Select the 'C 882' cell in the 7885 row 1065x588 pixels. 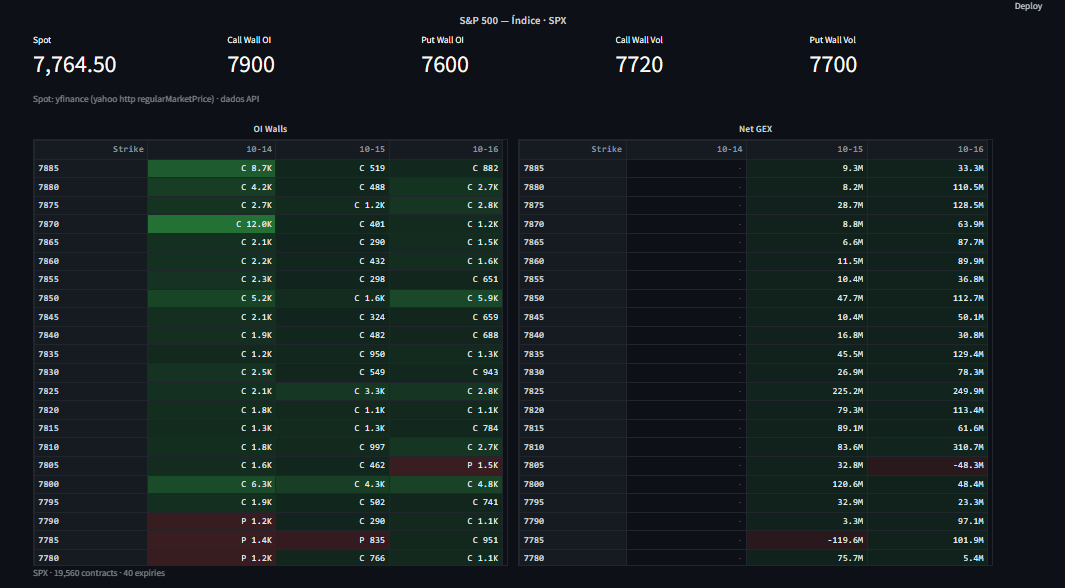(x=446, y=168)
